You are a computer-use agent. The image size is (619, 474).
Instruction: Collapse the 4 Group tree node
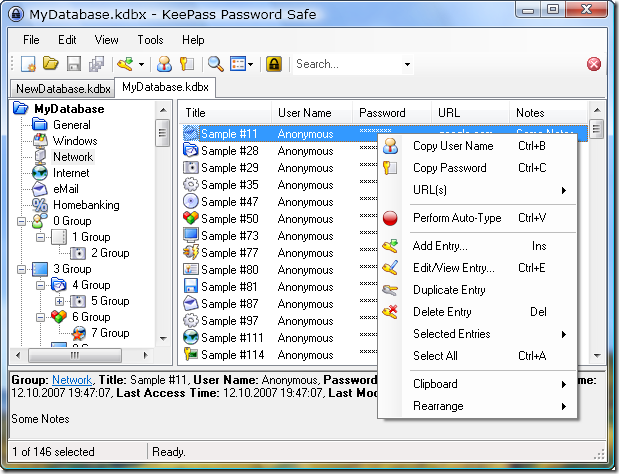pyautogui.click(x=40, y=285)
